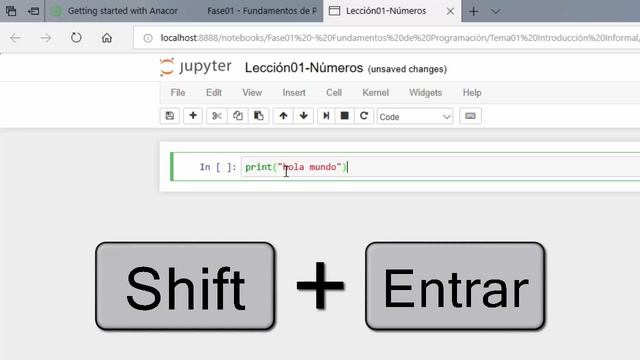
Task: Open the Kernel menu
Action: 376,93
